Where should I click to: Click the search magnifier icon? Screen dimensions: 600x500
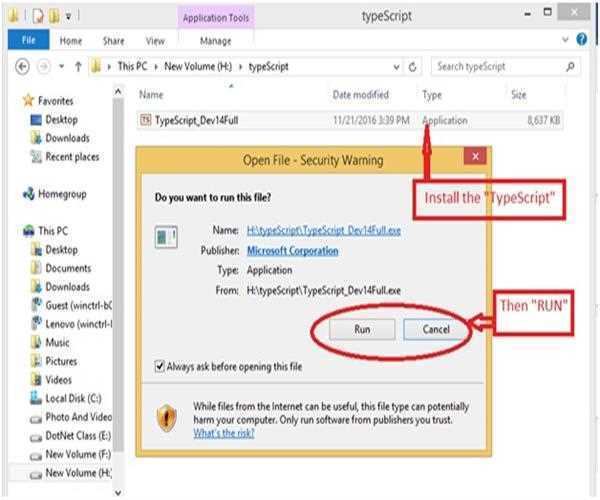(571, 67)
